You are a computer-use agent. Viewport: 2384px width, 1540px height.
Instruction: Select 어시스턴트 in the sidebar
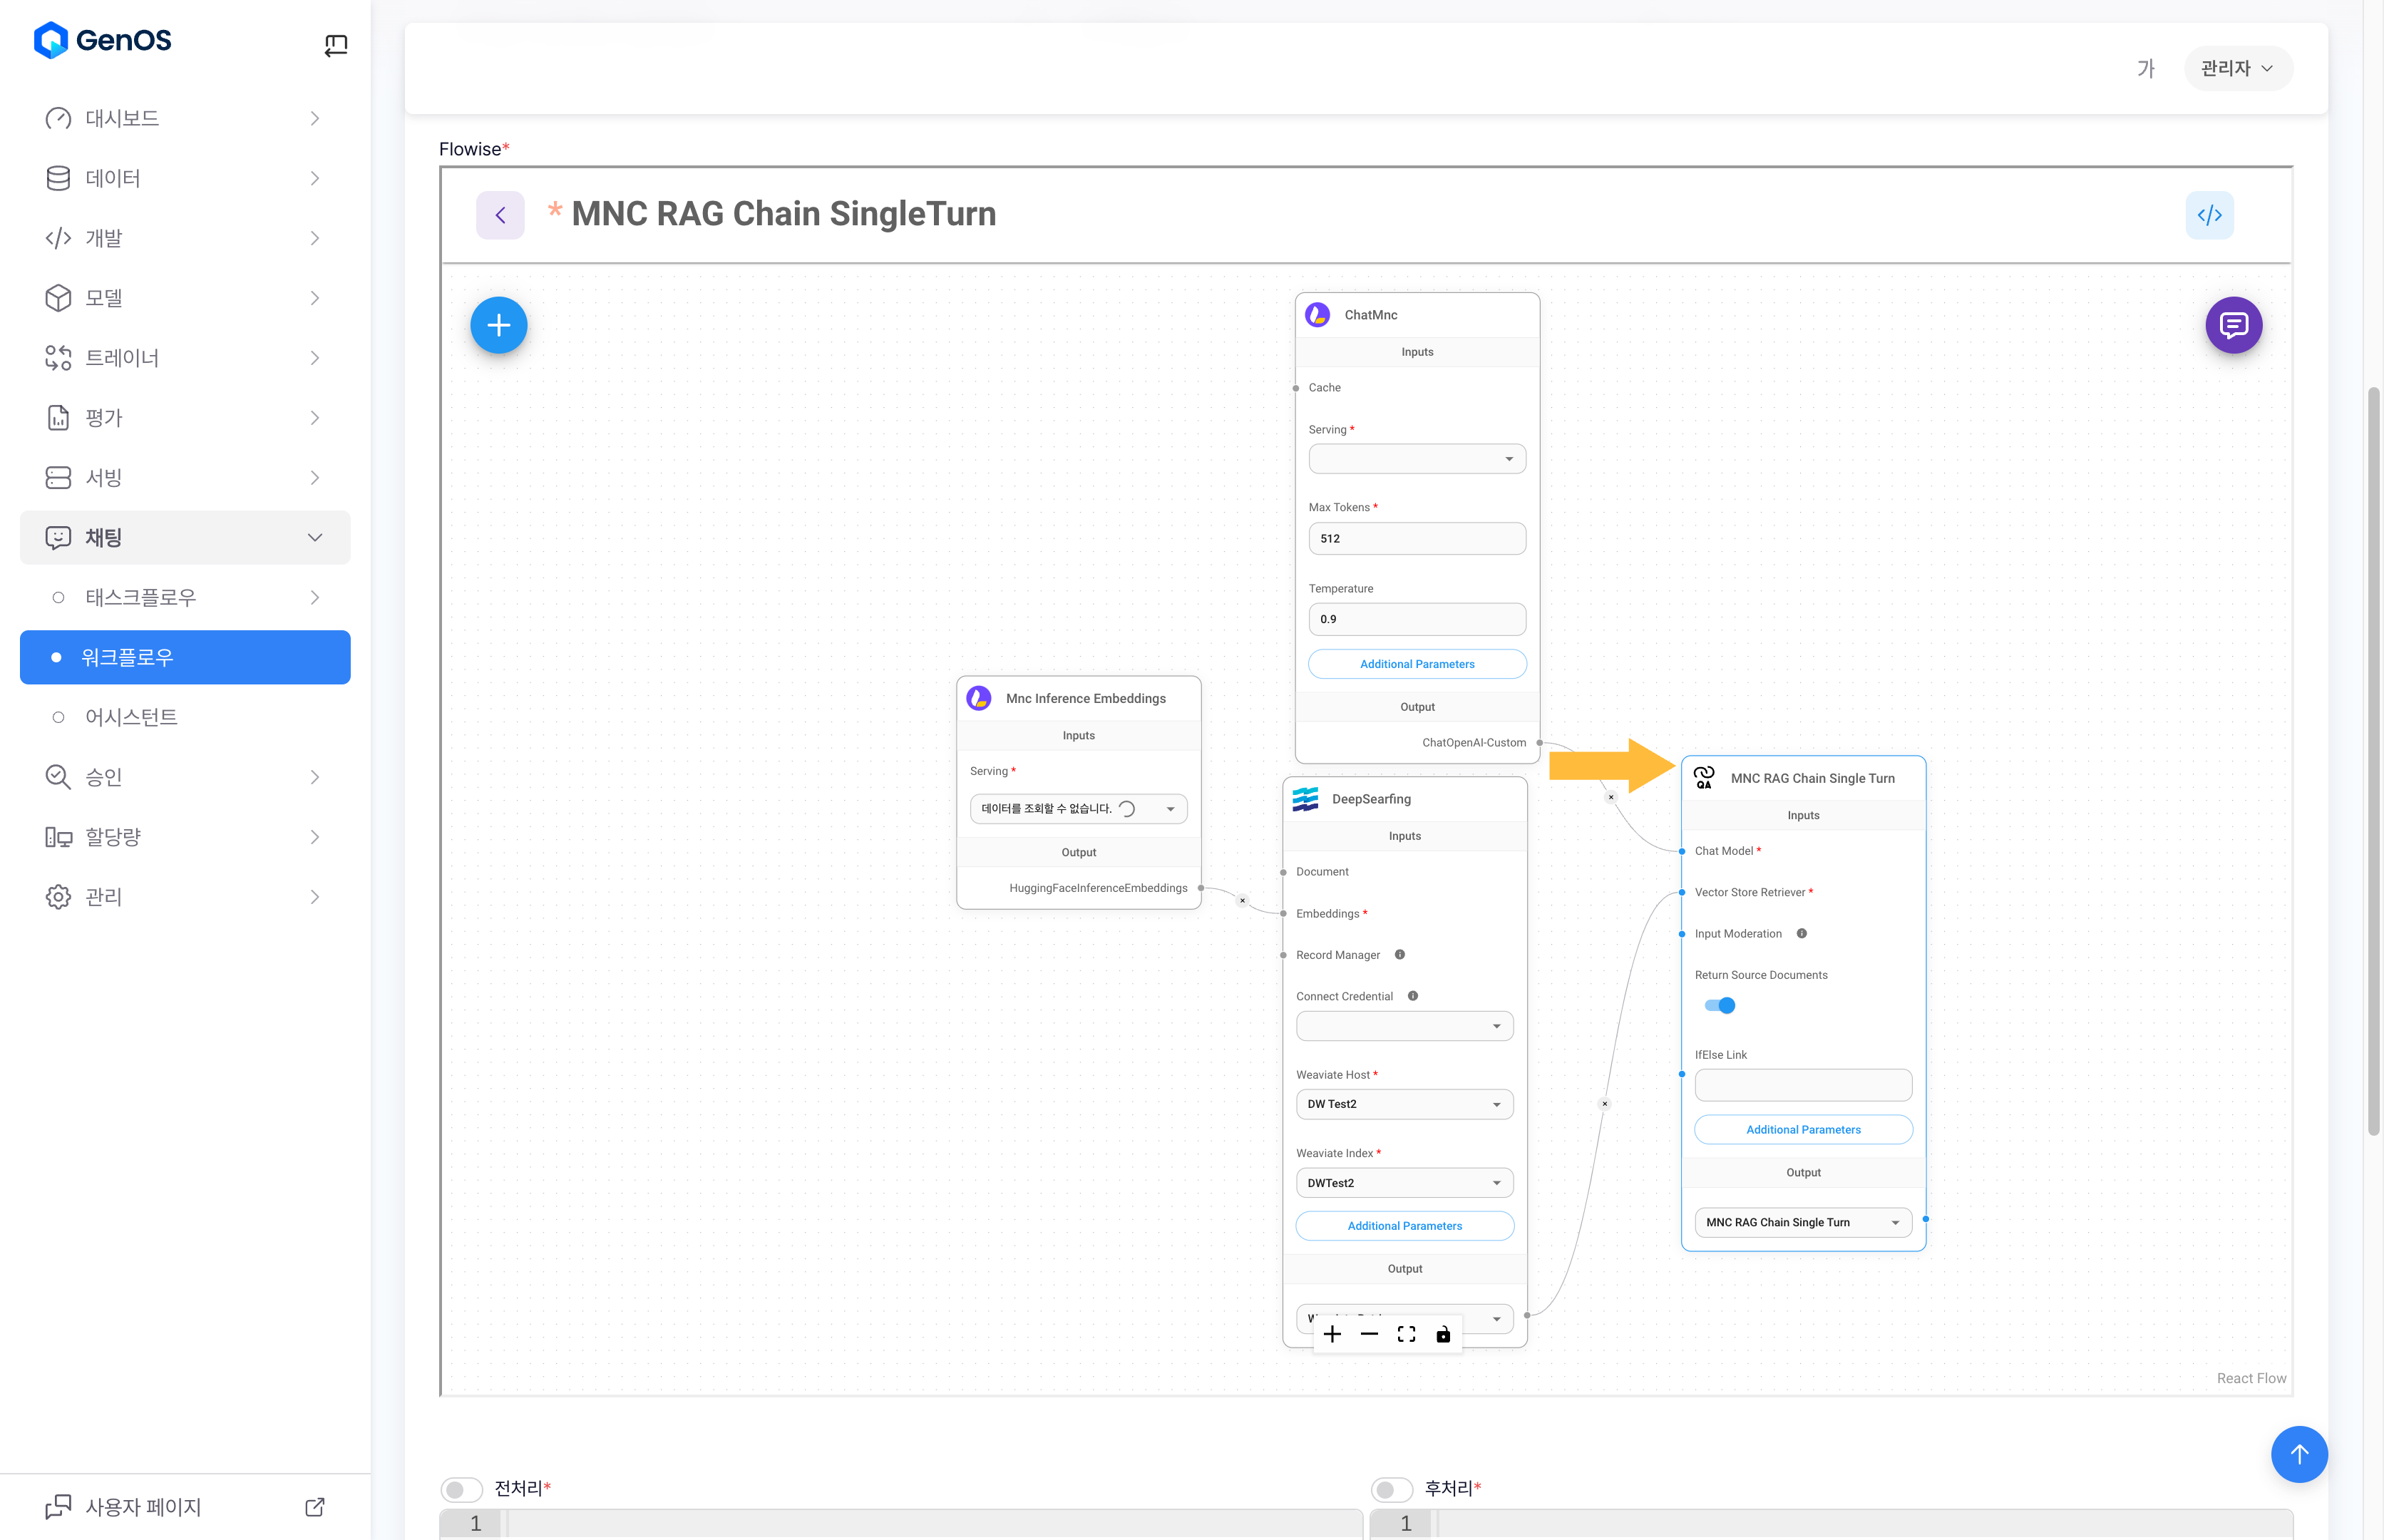click(131, 717)
